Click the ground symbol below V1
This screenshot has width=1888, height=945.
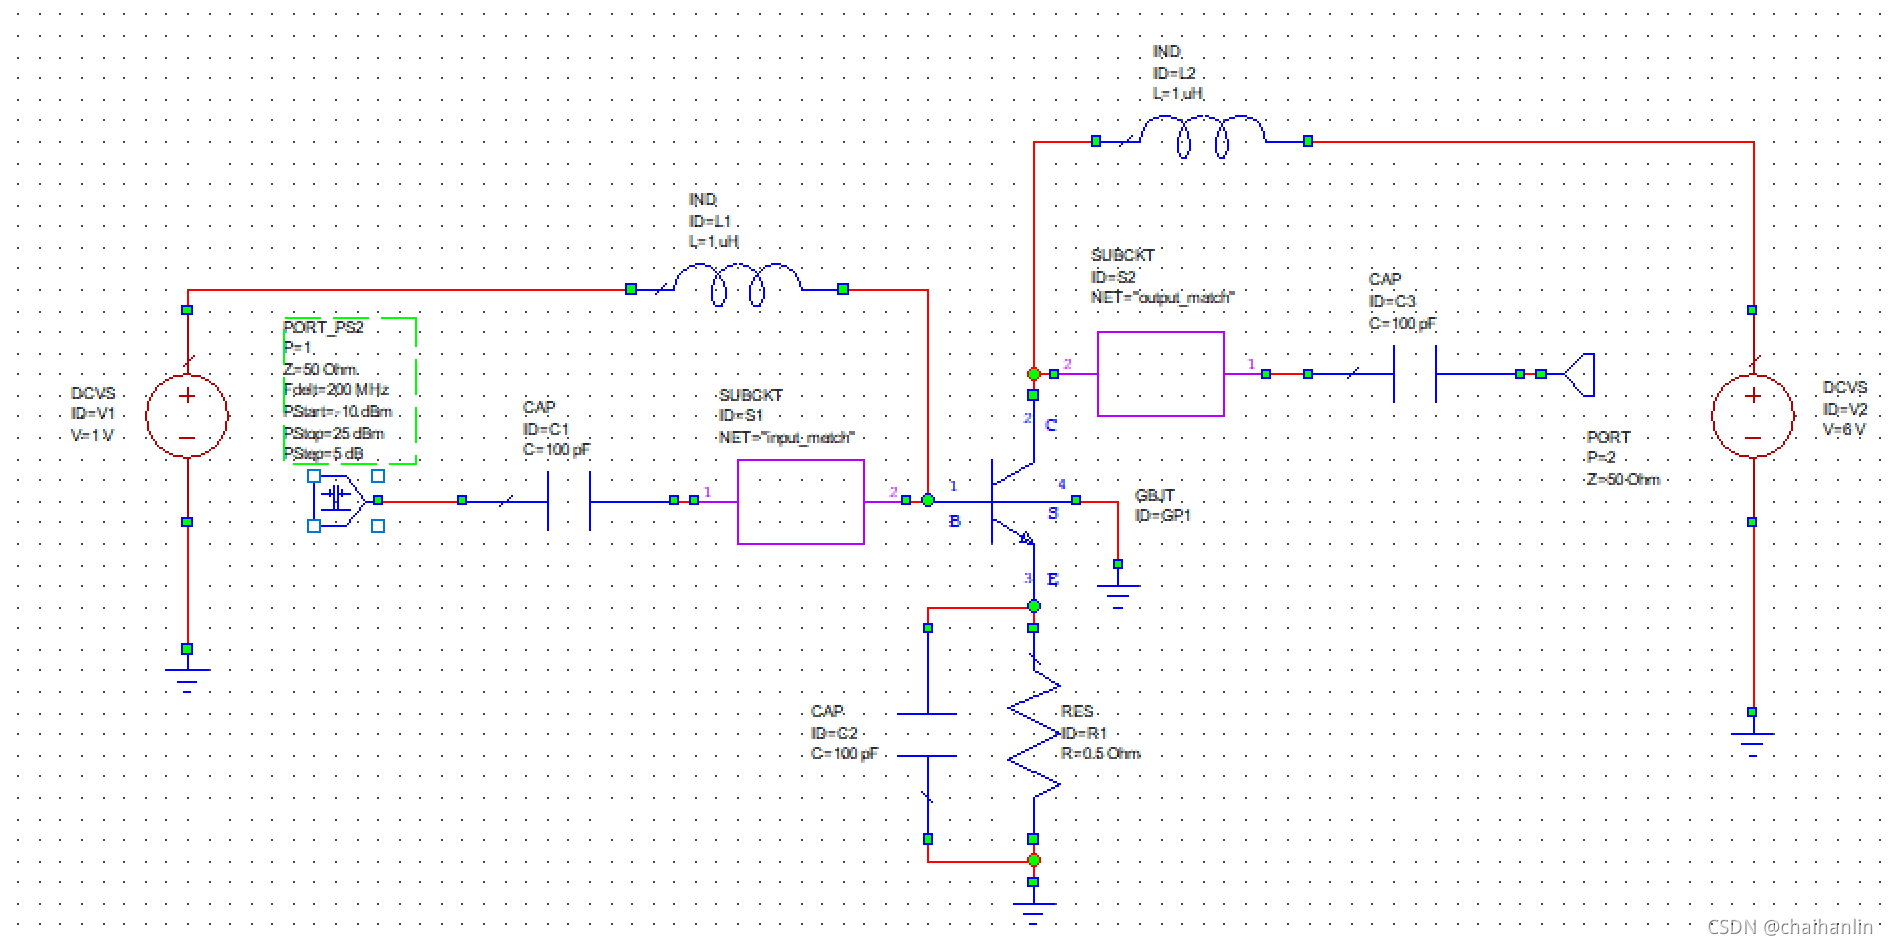187,680
